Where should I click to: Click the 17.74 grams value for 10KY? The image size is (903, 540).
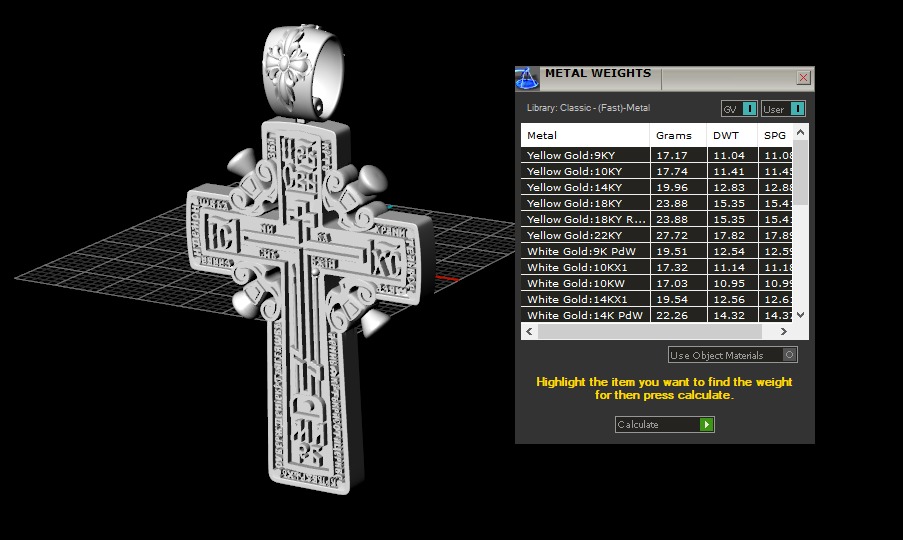click(x=671, y=172)
